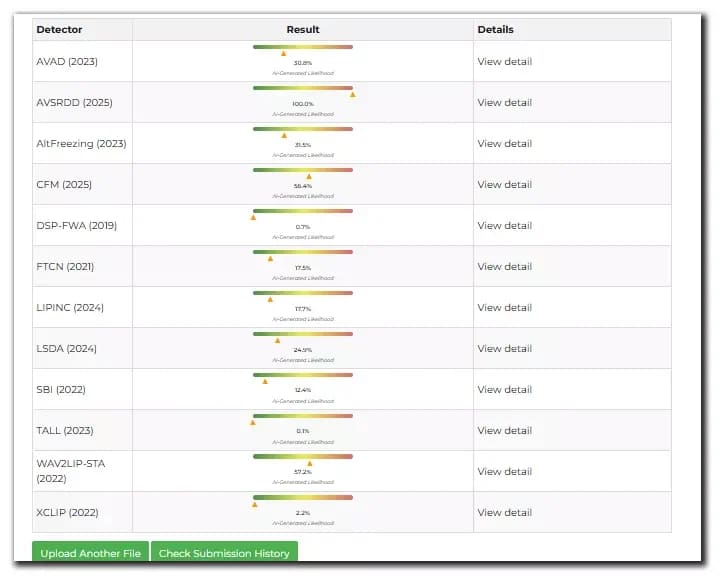View WAV2LIP-STA (2022) detail page

pos(504,472)
